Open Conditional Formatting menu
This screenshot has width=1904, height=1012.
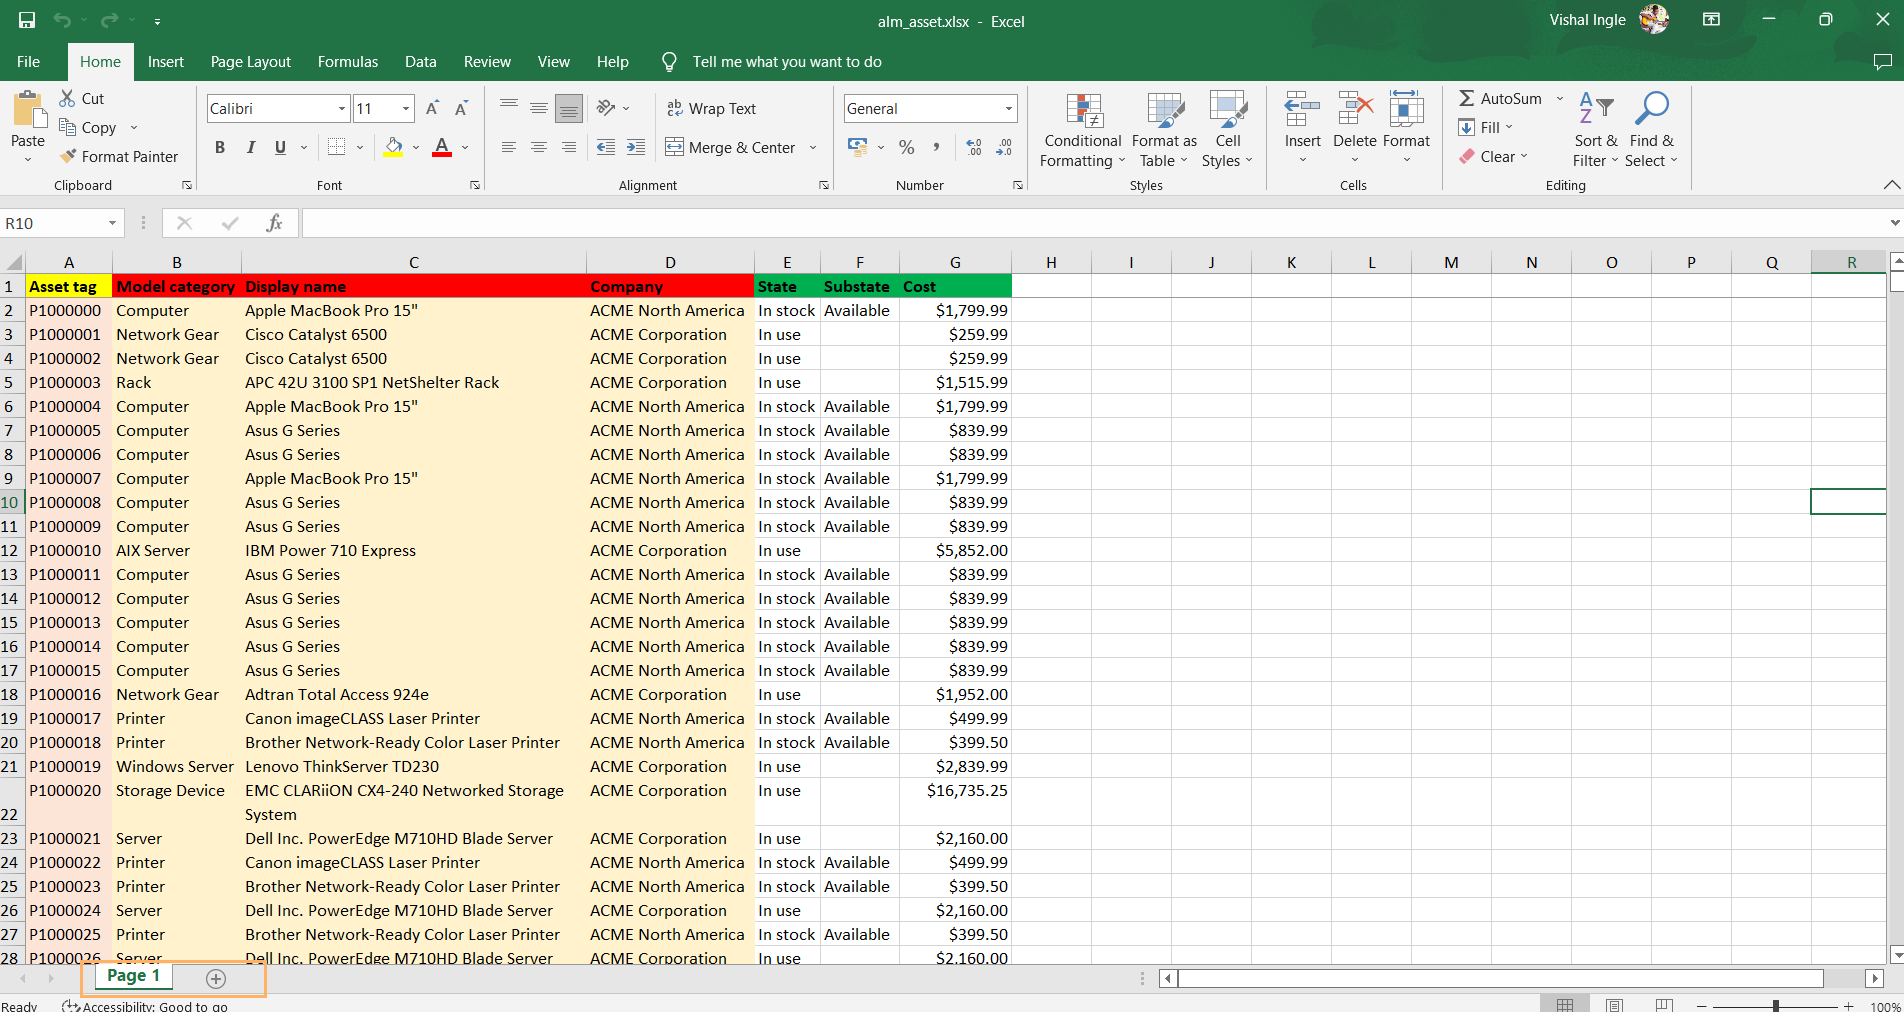(x=1083, y=130)
